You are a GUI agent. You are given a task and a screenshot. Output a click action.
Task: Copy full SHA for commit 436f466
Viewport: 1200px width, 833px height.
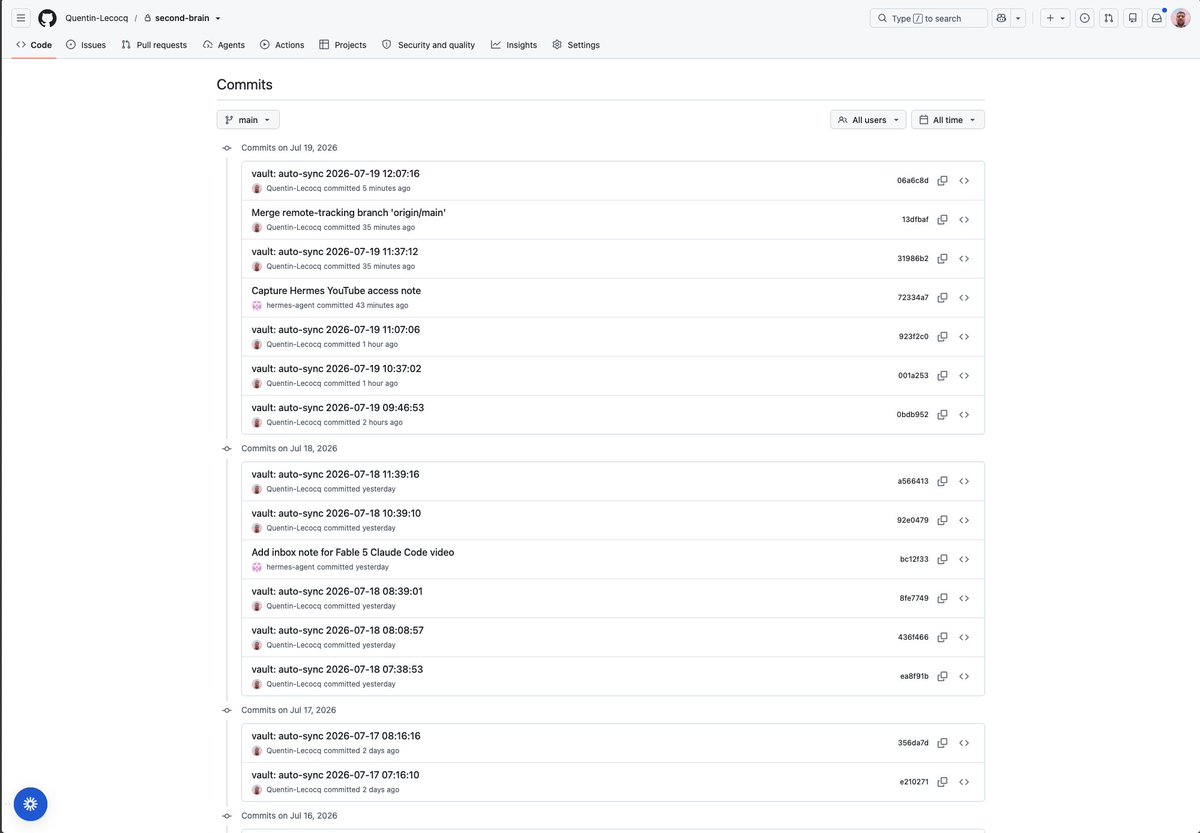tap(942, 637)
